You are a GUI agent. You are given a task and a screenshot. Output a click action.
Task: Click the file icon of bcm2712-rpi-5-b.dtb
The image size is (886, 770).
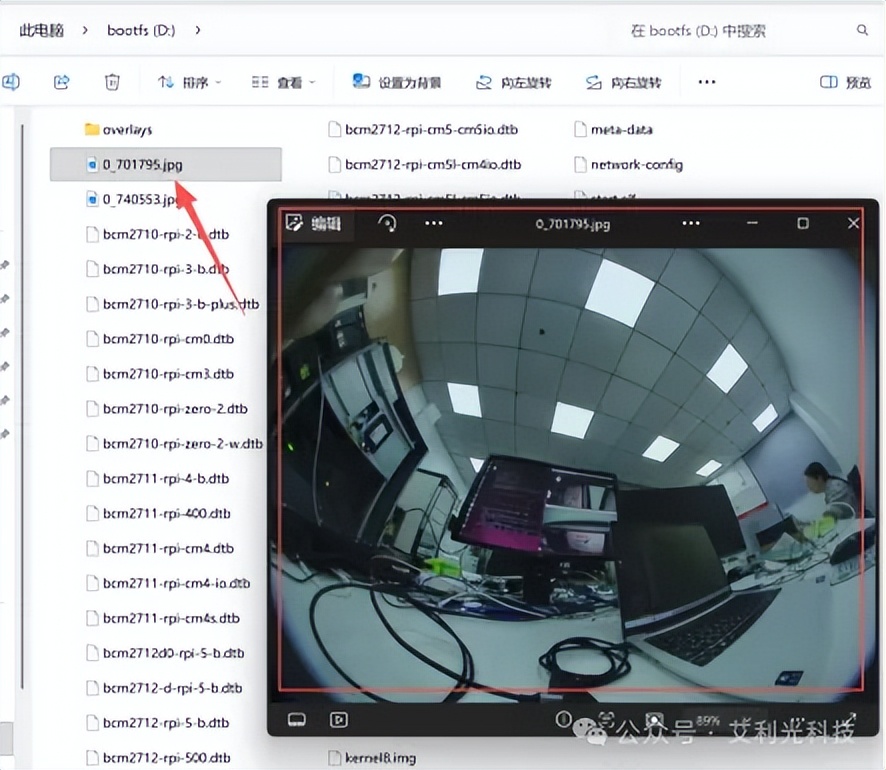[x=92, y=723]
